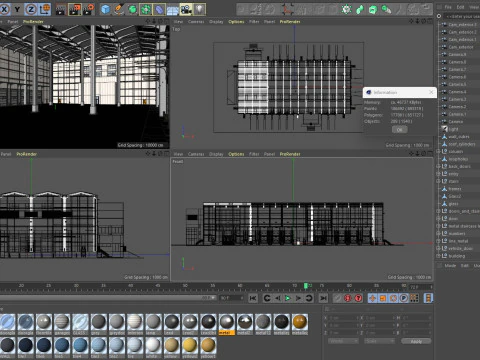The height and width of the screenshot is (360, 480).
Task: Click the search icon in Object Manager
Action: point(439,16)
